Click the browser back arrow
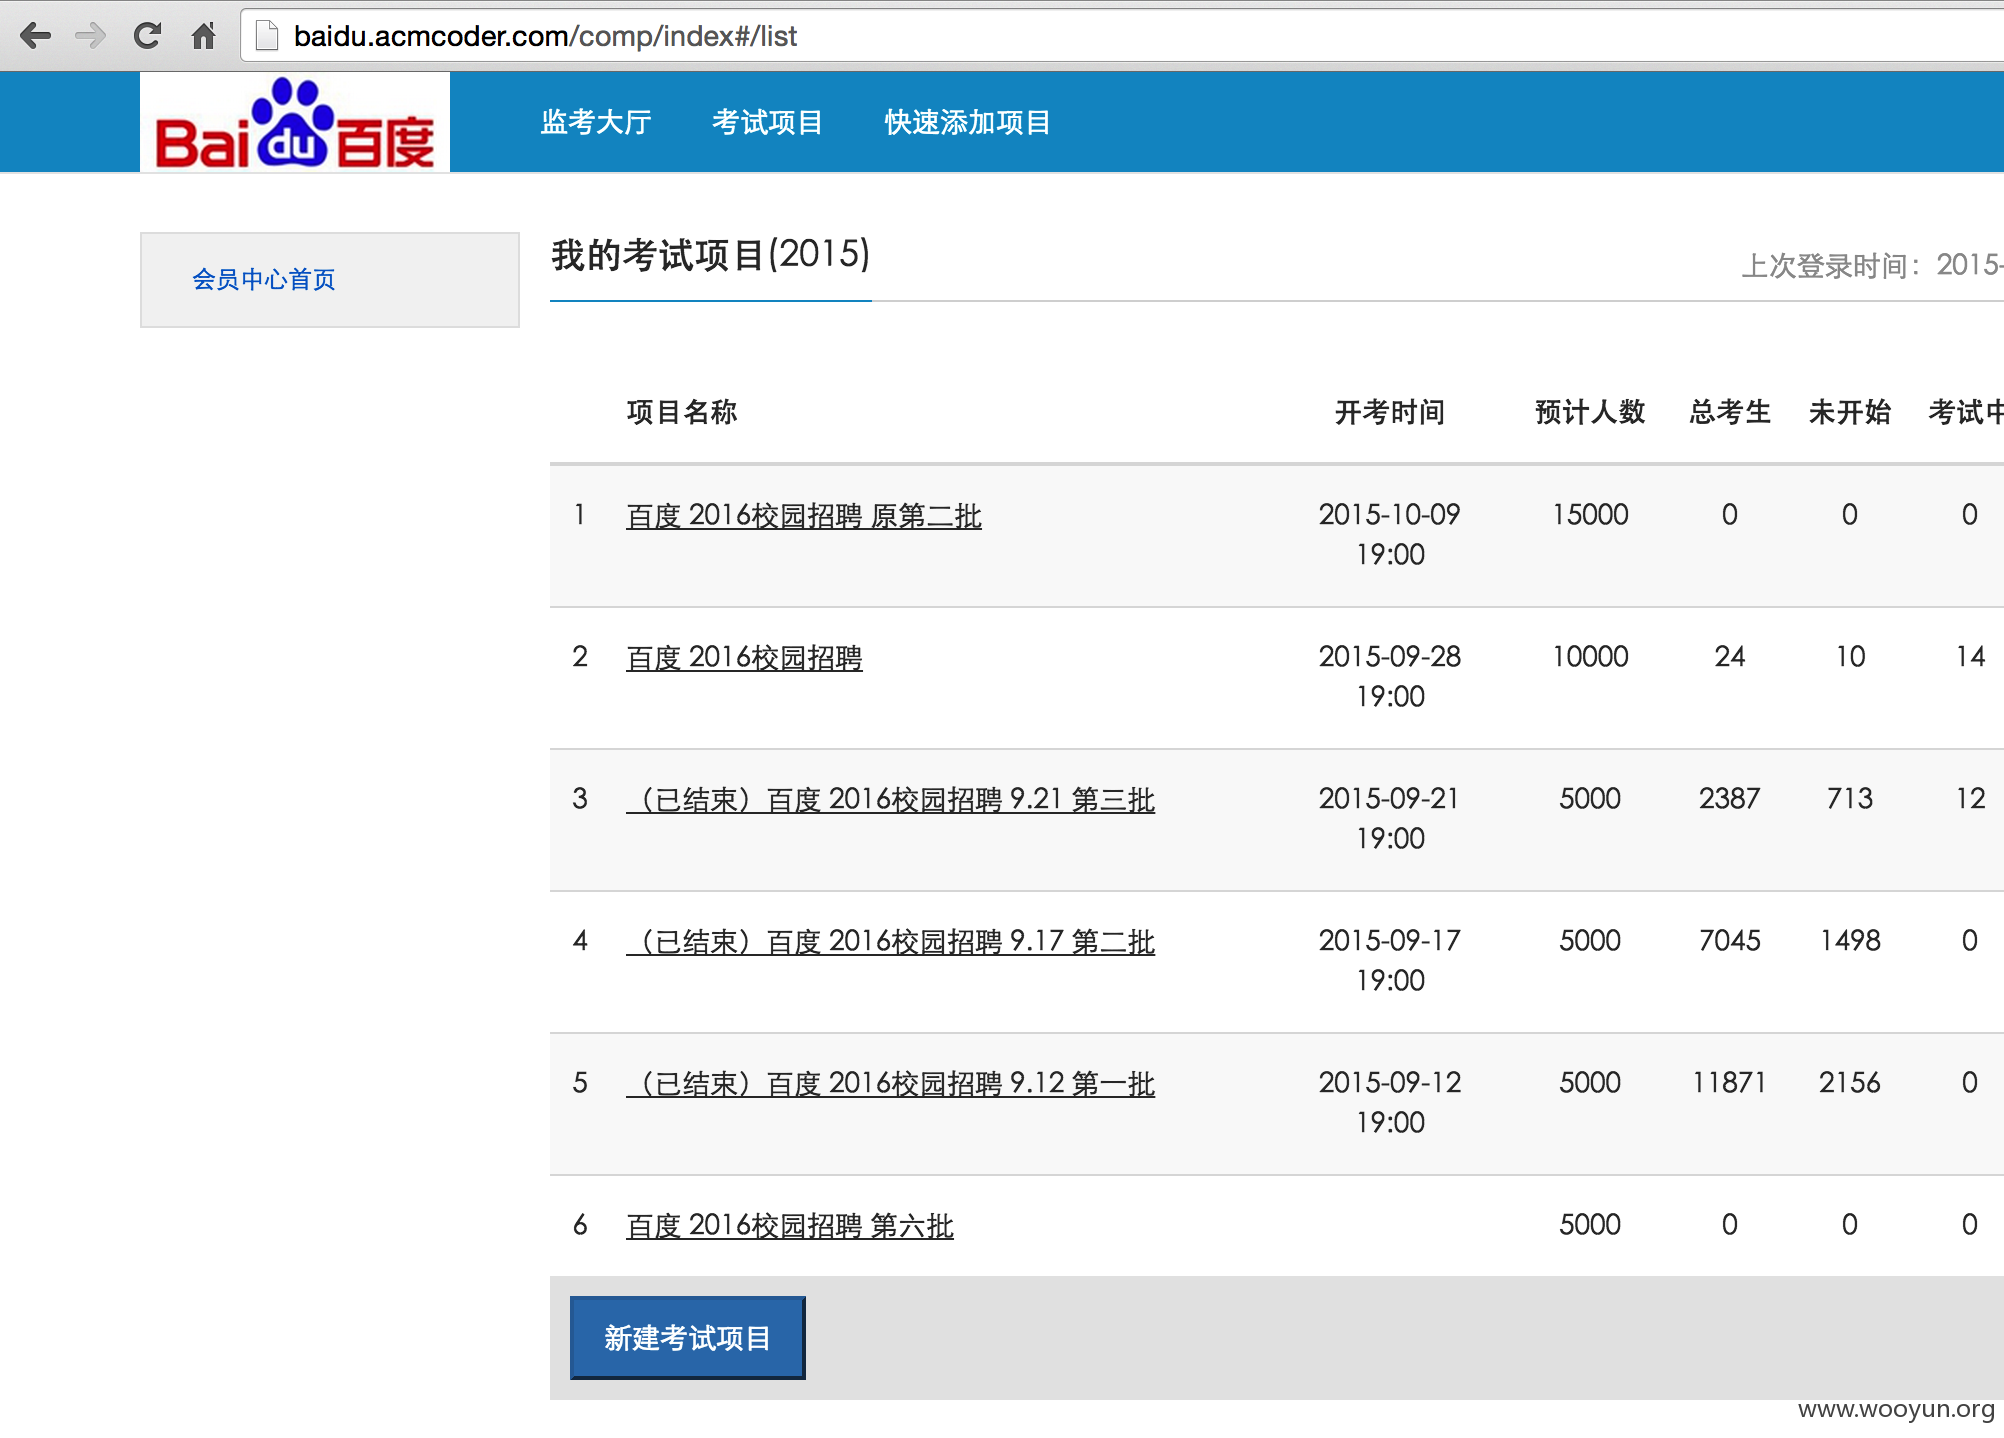 pos(35,36)
